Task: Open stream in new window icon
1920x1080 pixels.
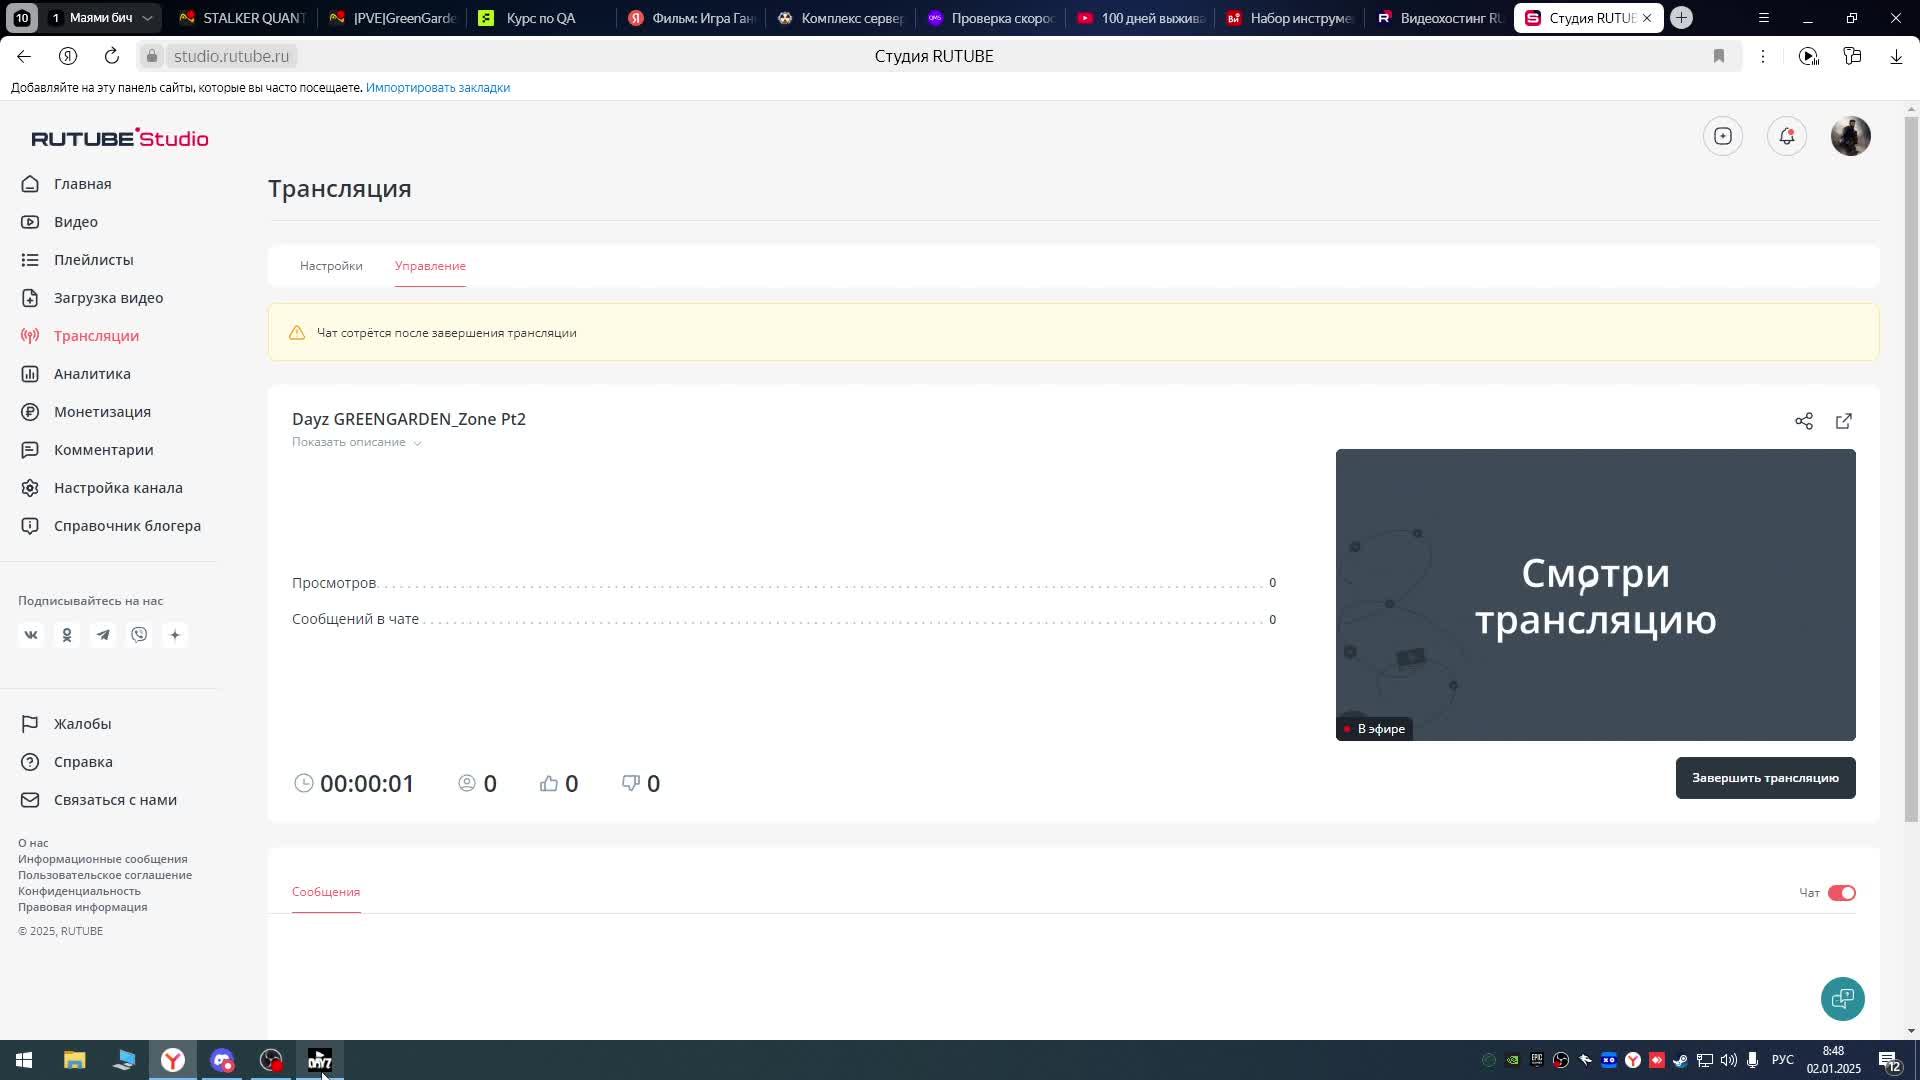Action: click(x=1843, y=421)
